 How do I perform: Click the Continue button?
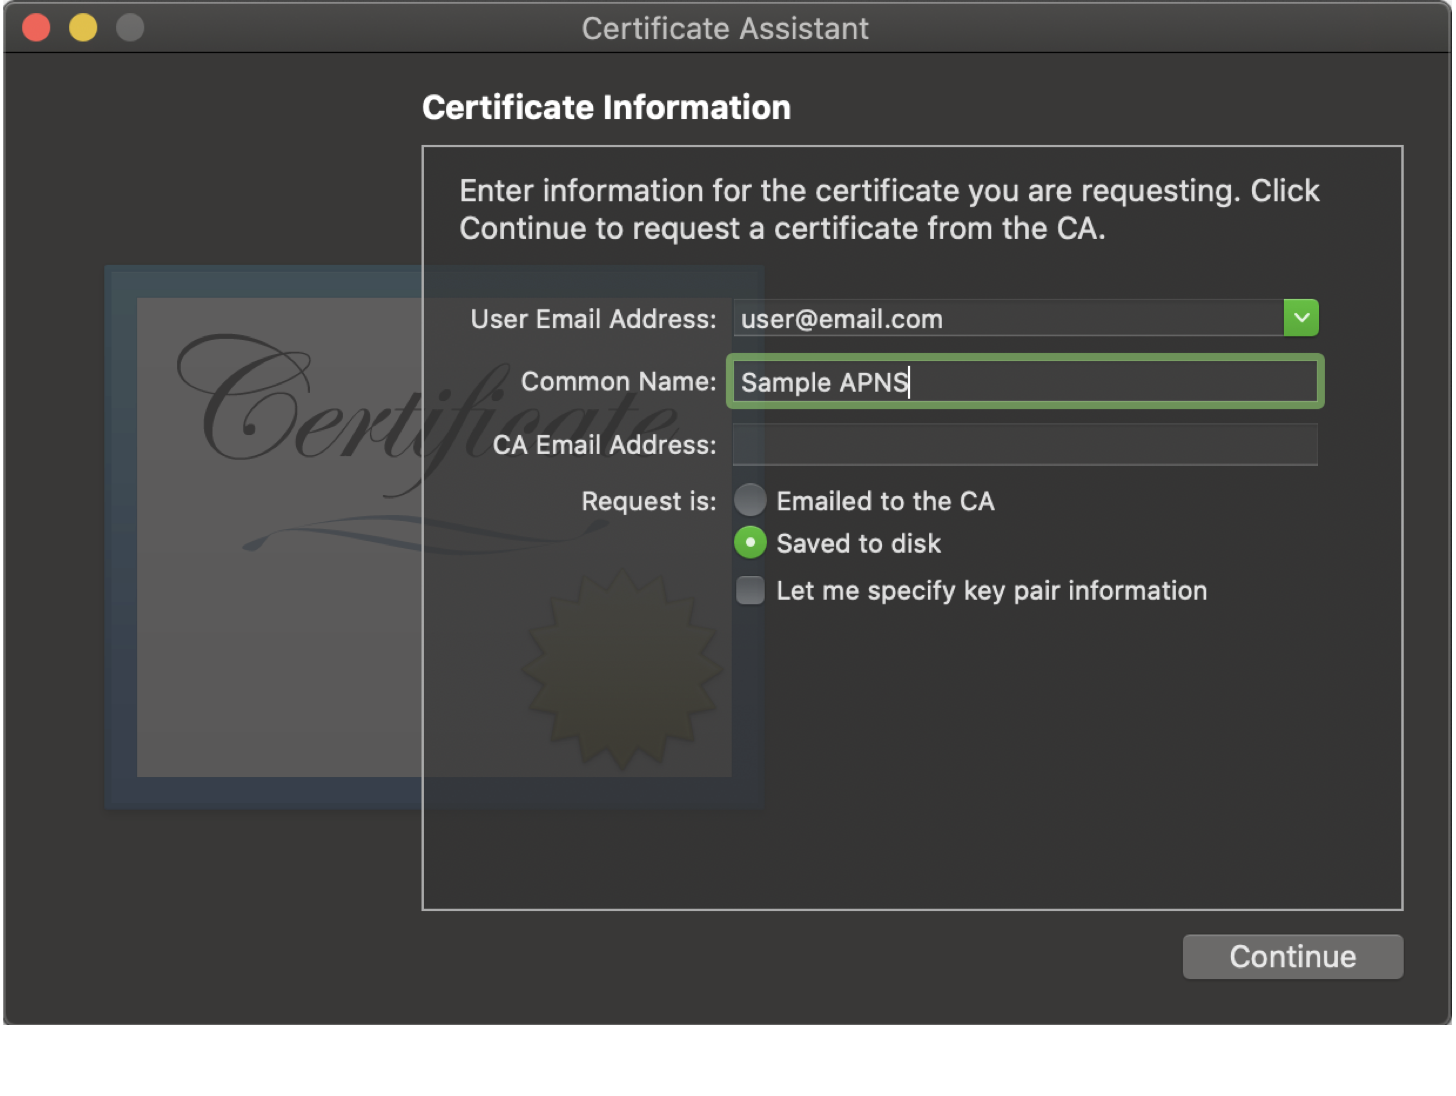(1292, 956)
